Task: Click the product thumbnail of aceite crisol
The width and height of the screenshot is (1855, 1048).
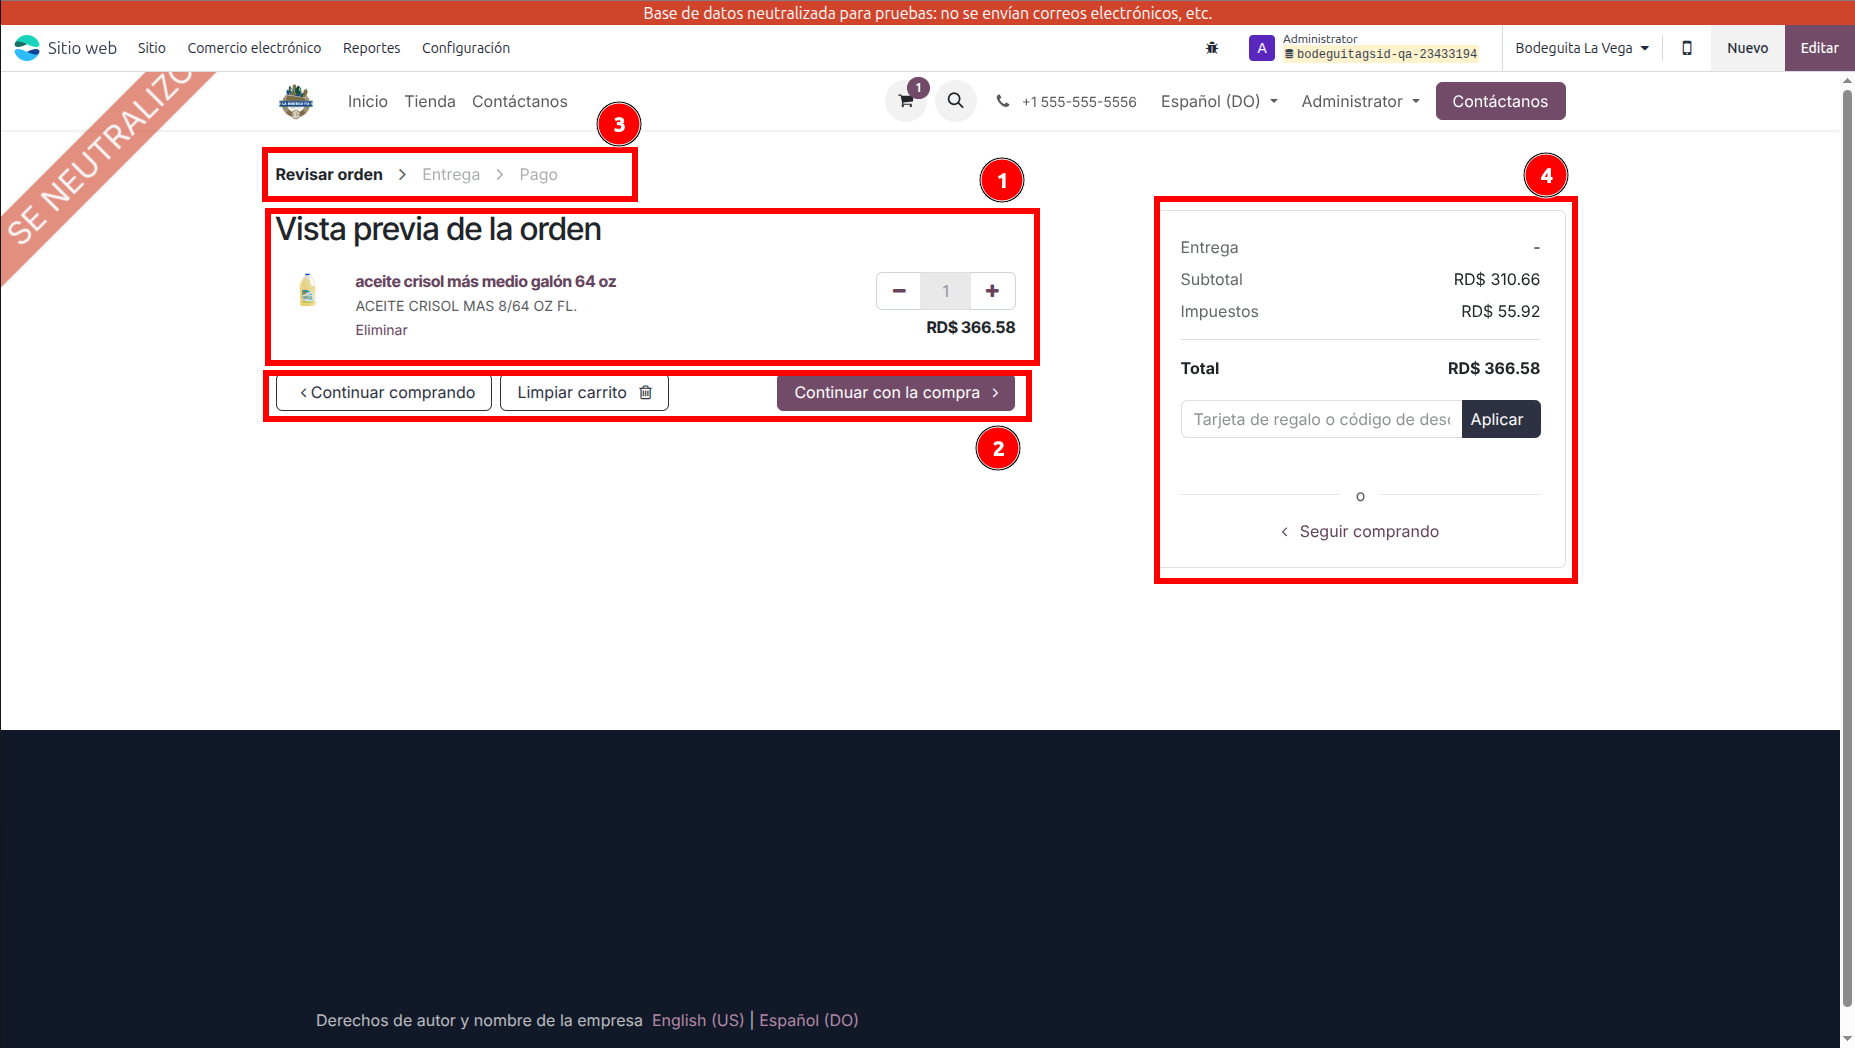Action: [x=308, y=290]
